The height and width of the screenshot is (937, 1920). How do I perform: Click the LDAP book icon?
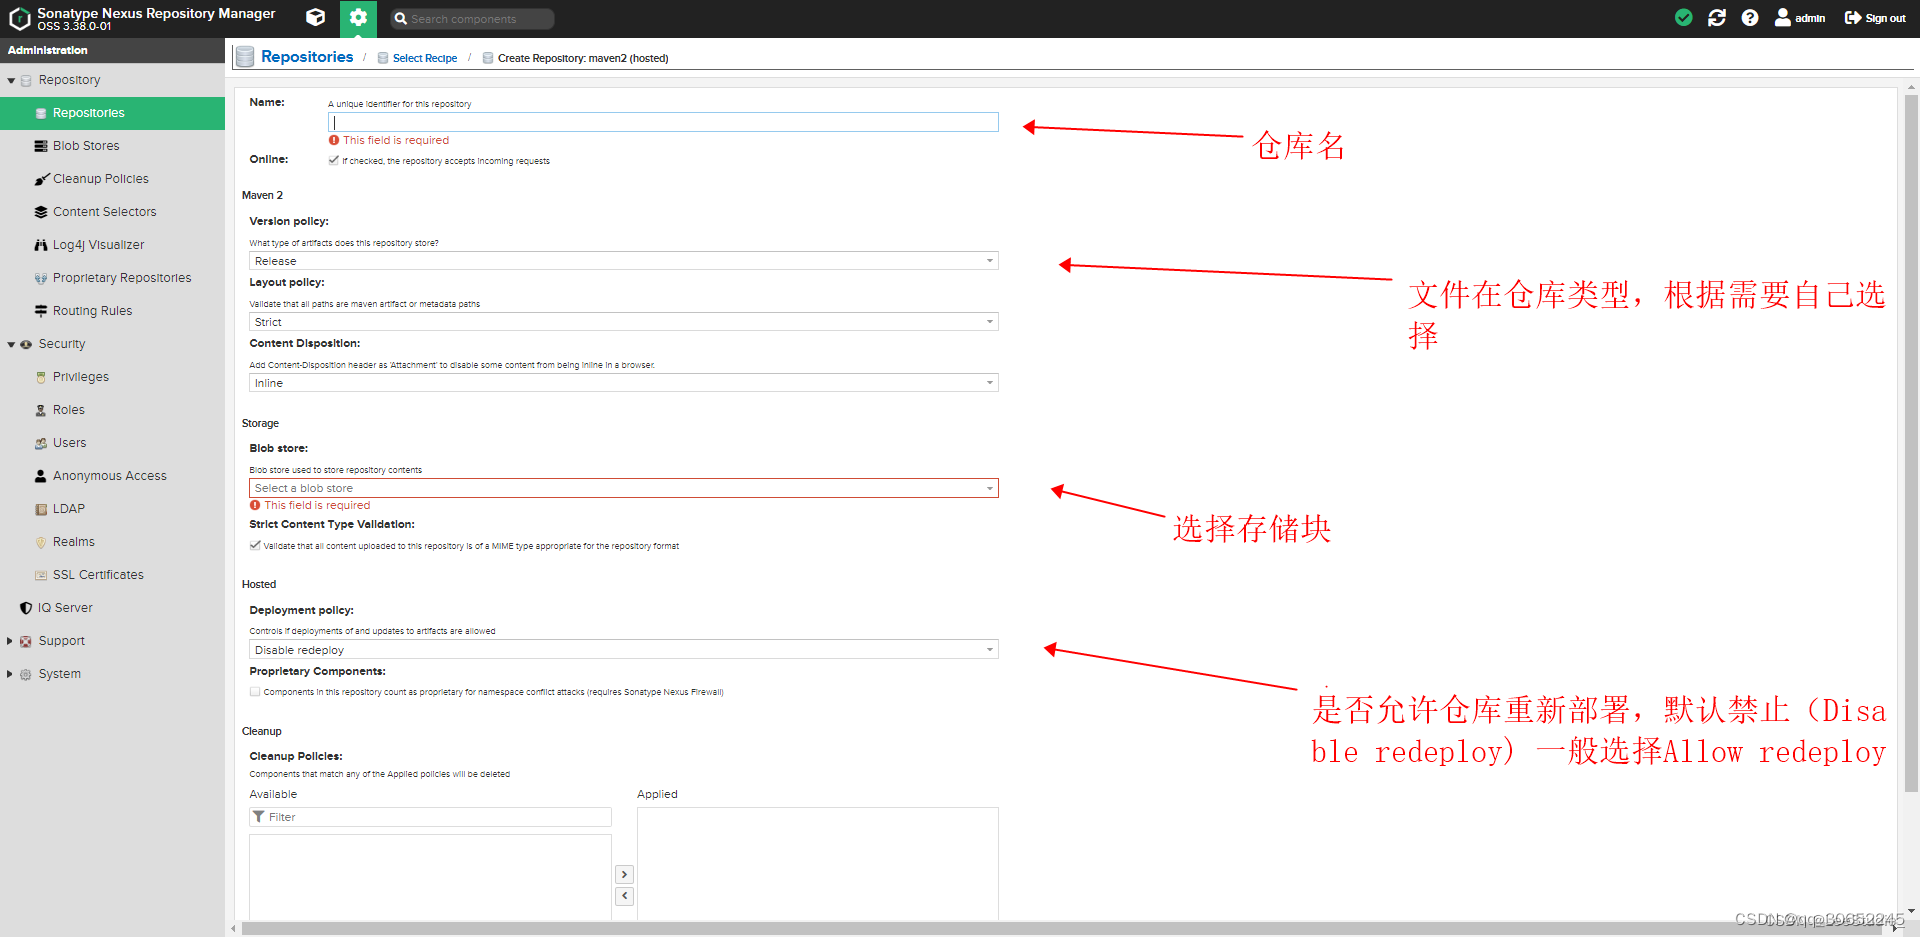click(41, 509)
